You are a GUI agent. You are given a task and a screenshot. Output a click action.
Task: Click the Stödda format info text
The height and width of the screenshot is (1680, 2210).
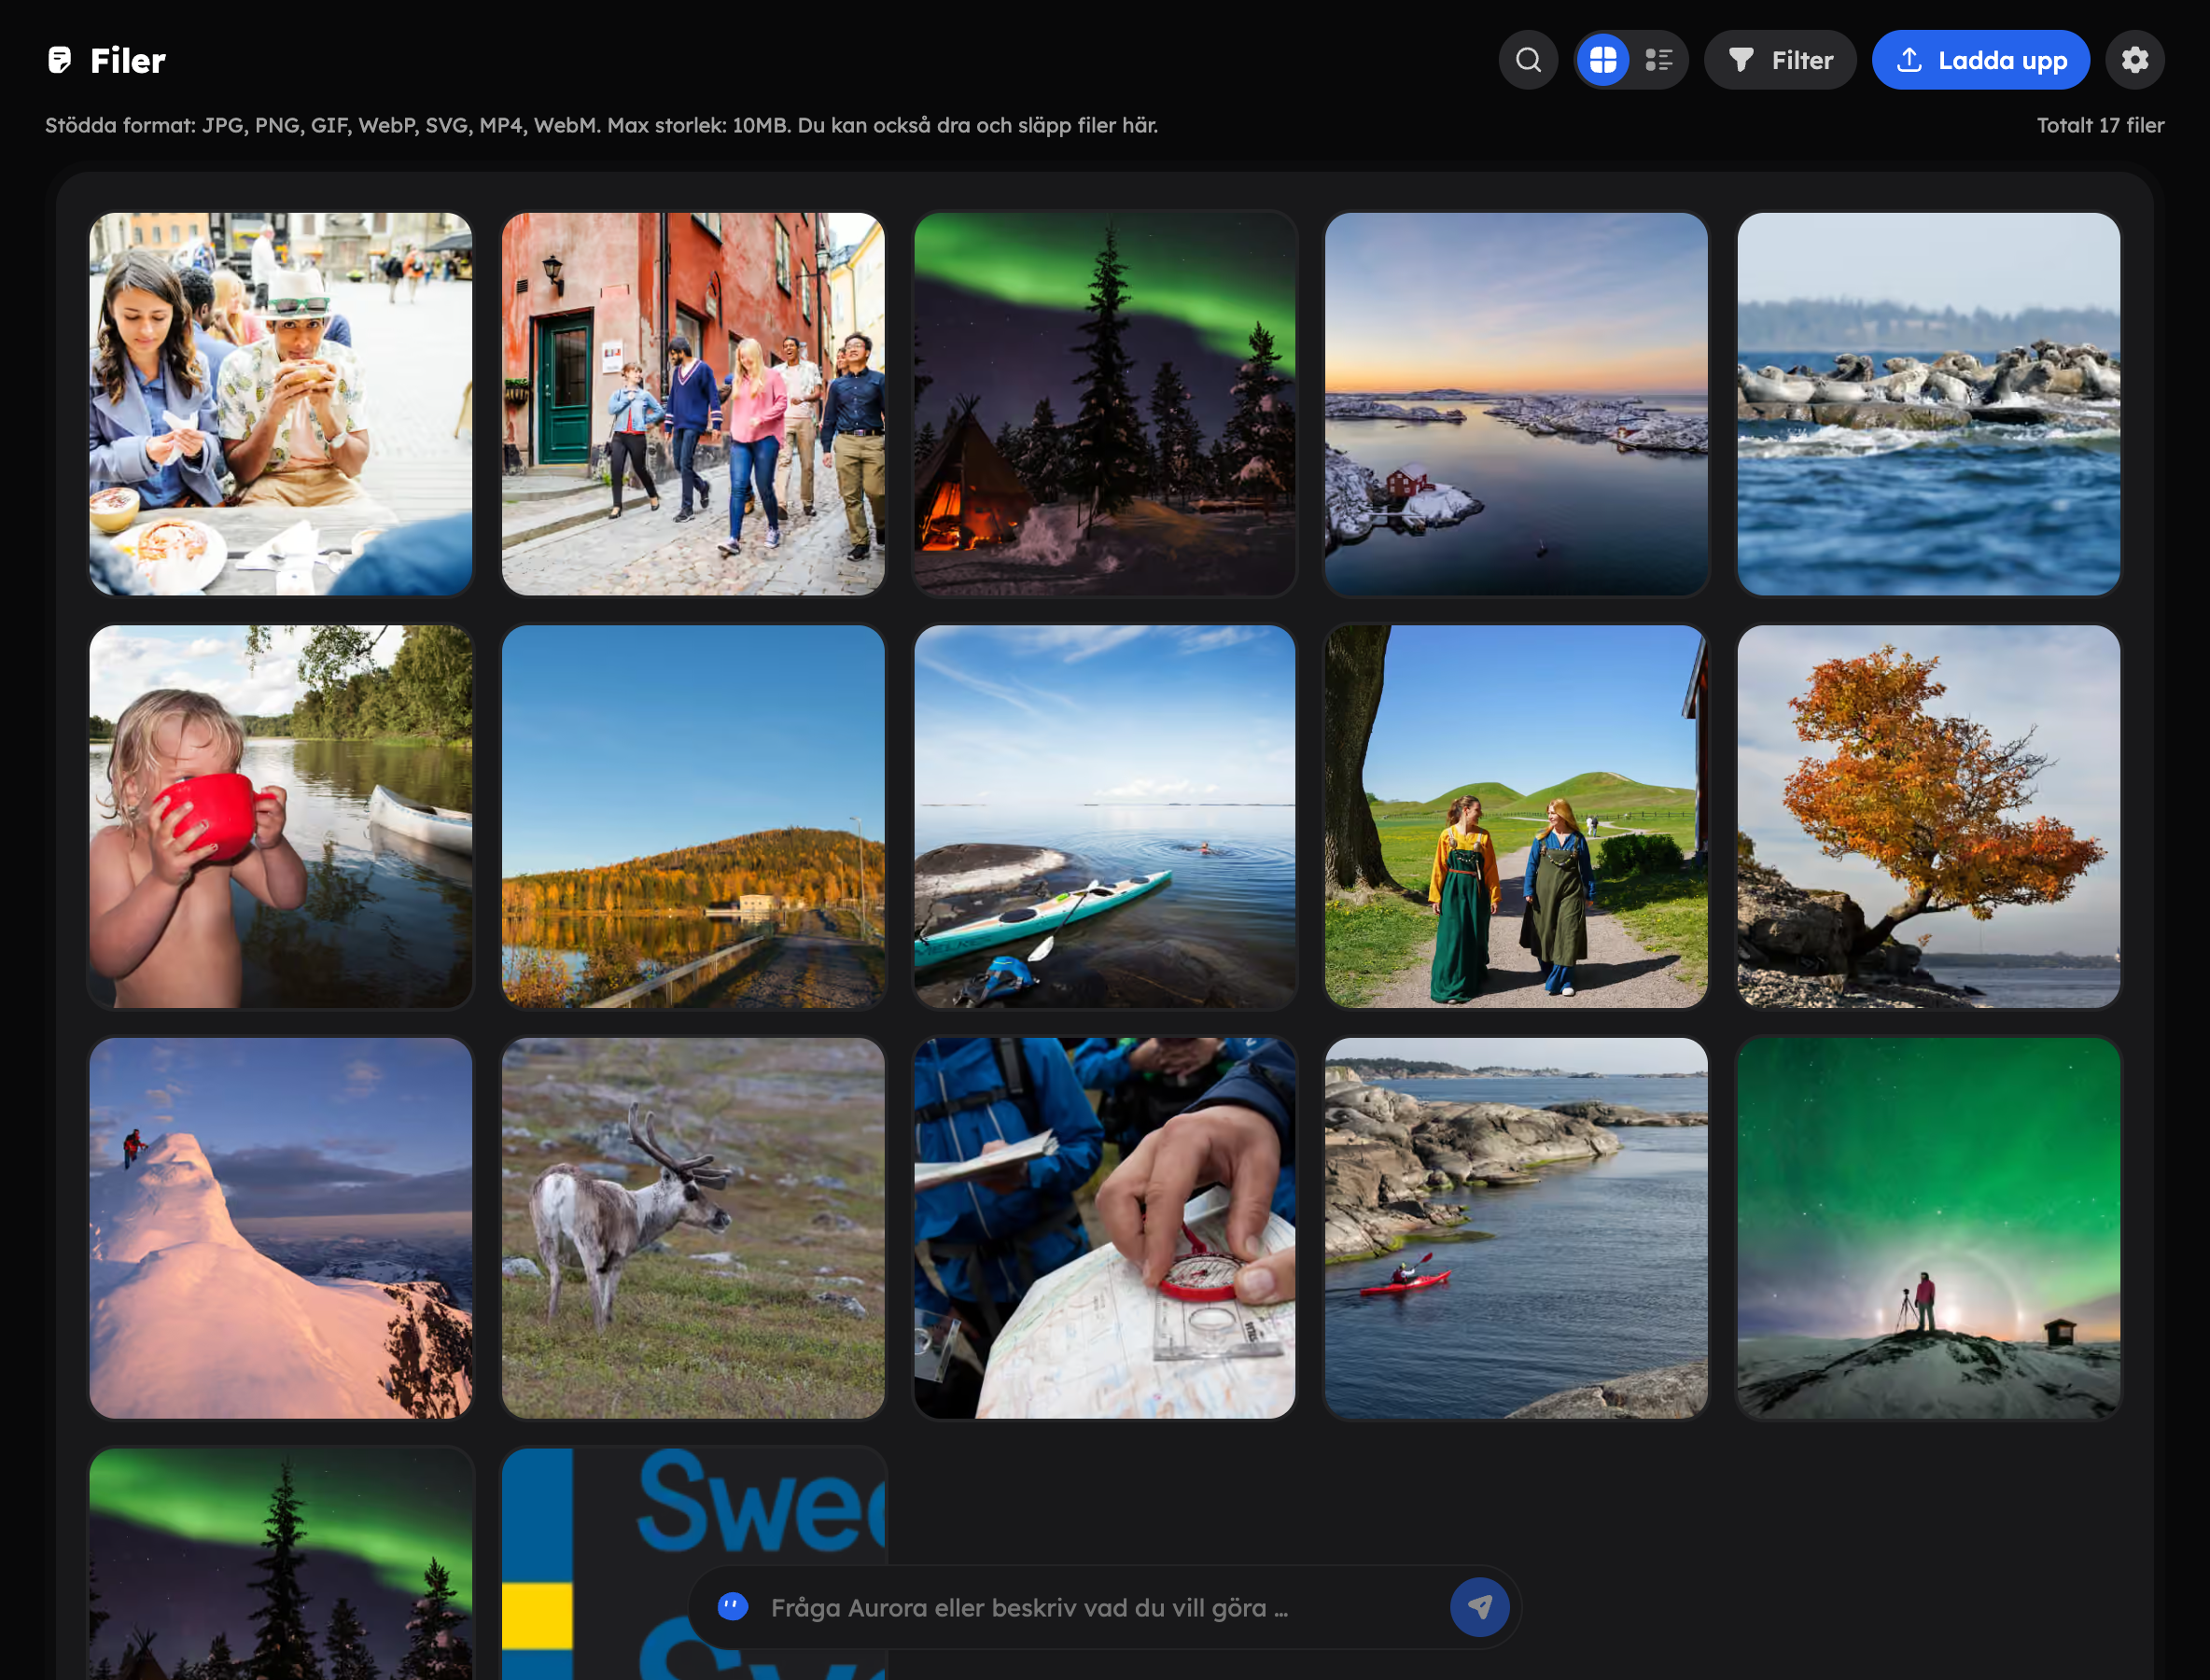click(x=601, y=125)
